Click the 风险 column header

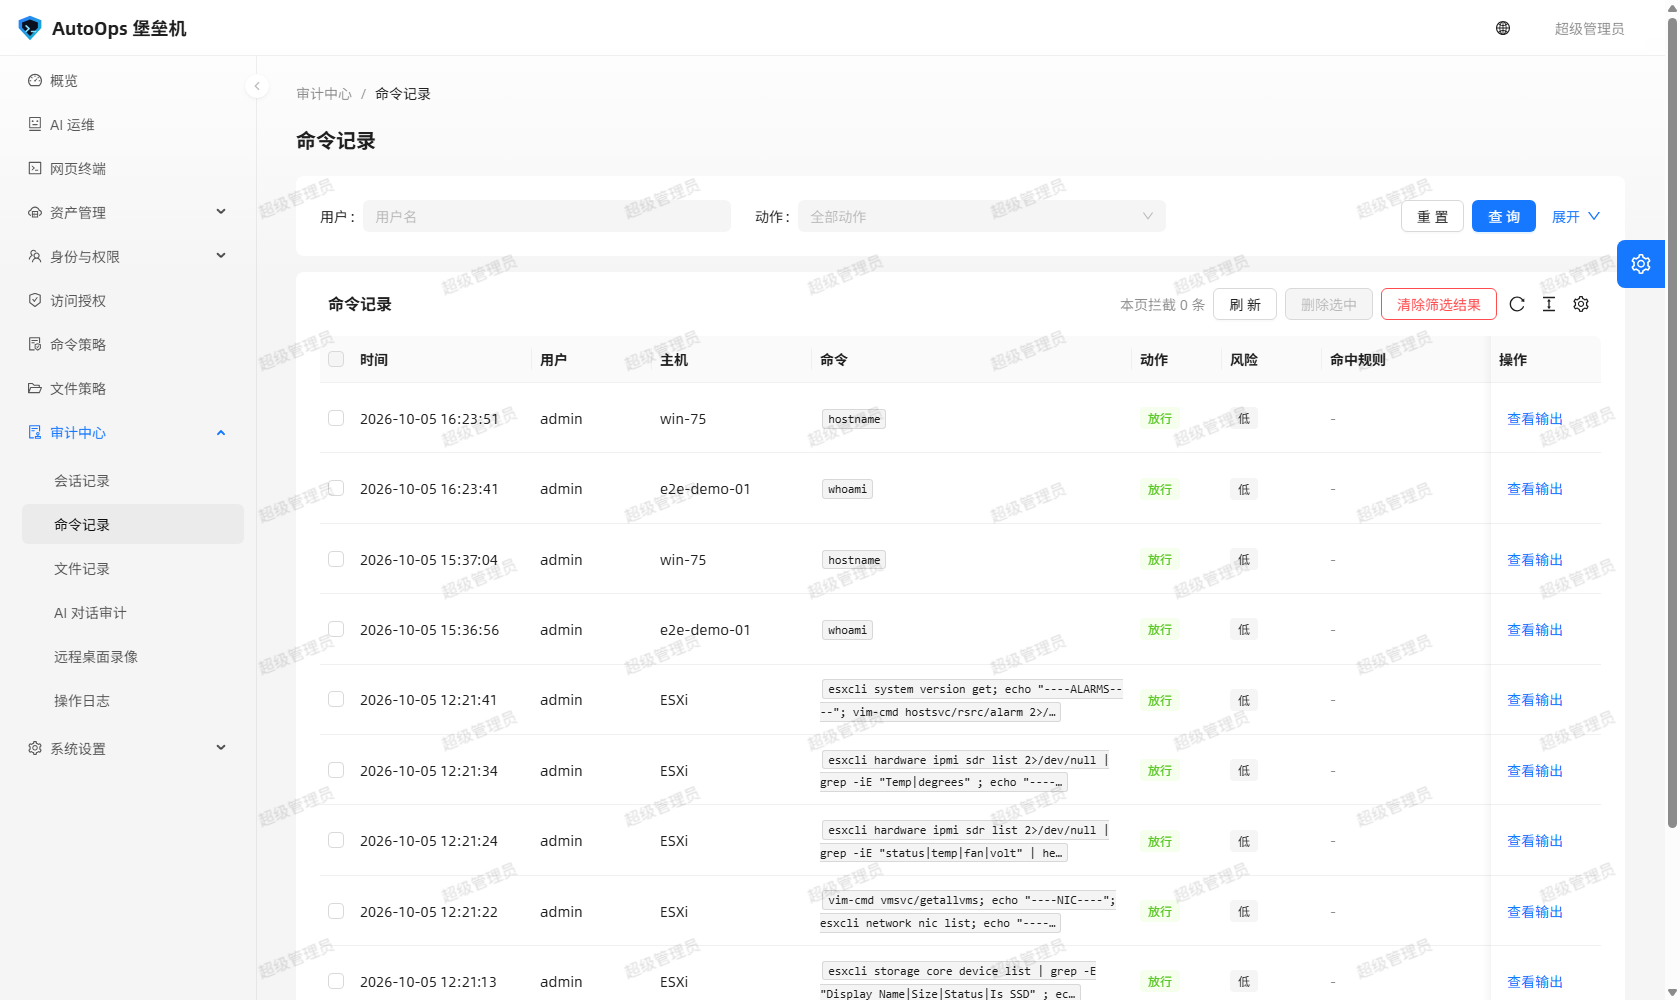[x=1244, y=359]
